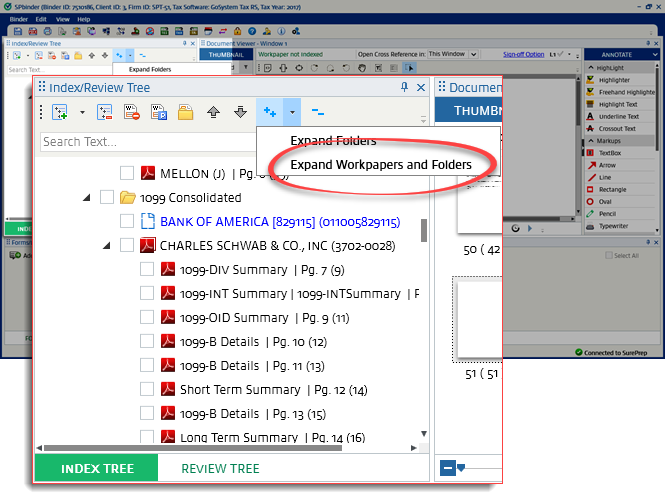Toggle the Select All checkbox
The image size is (665, 499).
coord(609,255)
